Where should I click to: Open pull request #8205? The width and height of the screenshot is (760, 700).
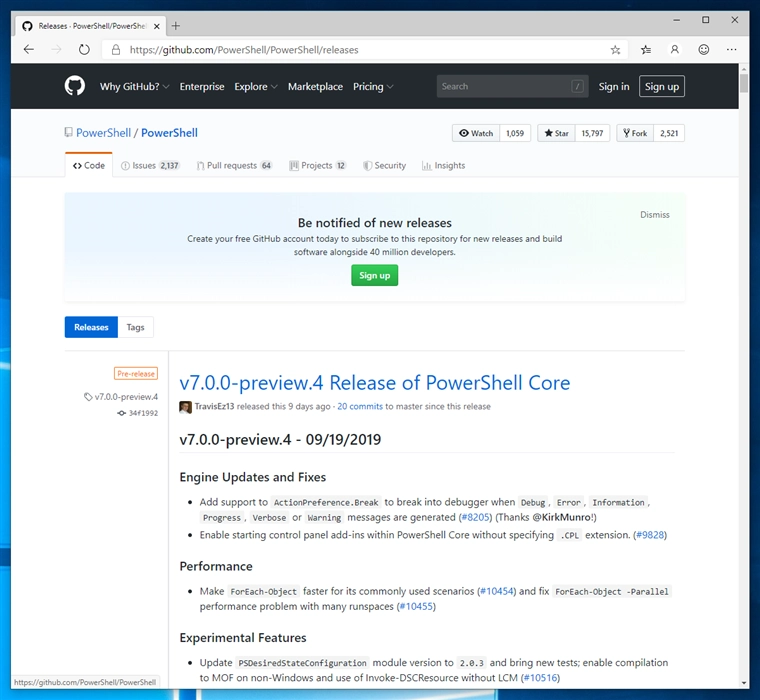coord(475,517)
